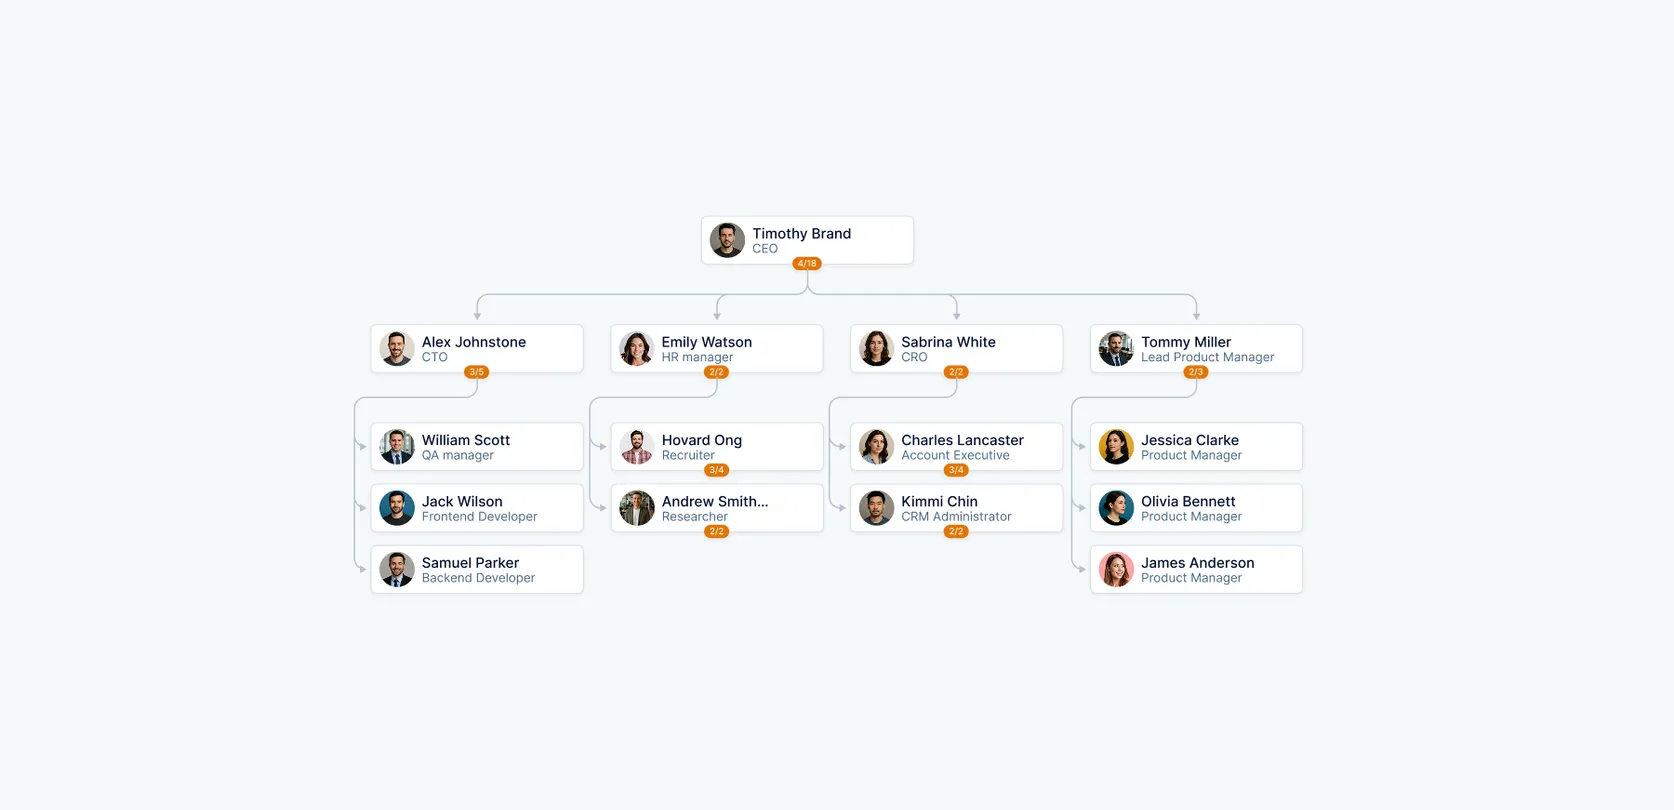The height and width of the screenshot is (810, 1674).
Task: Click Samuel Parker's avatar photo
Action: point(397,570)
